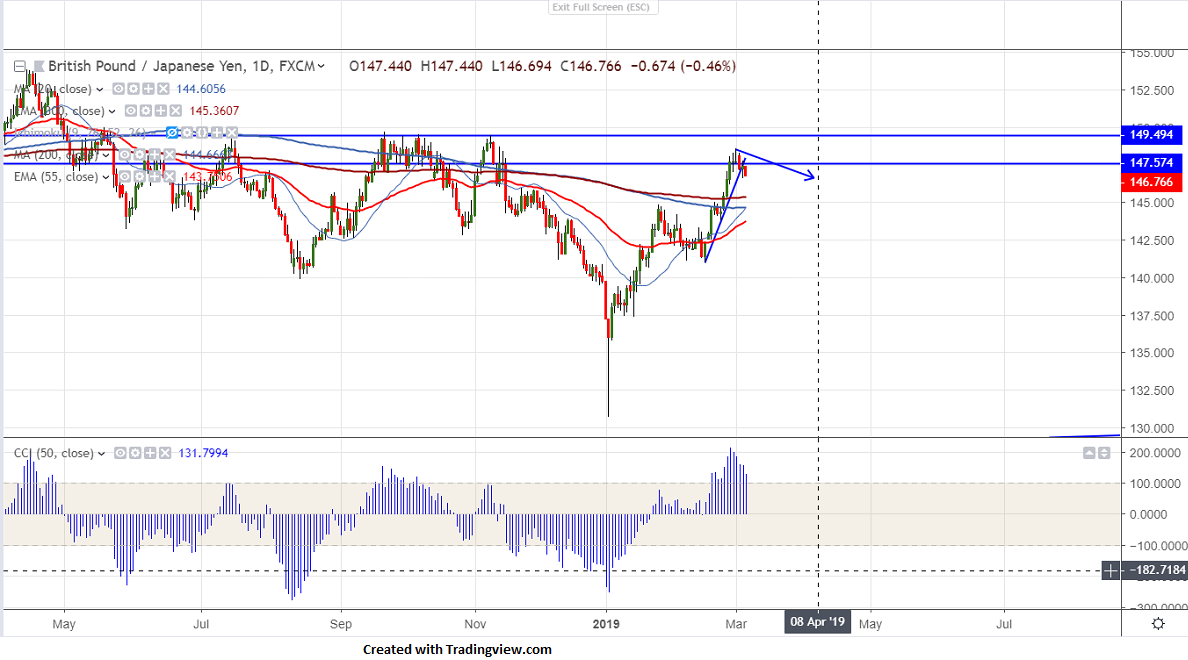Show the hidden Ichimoku indicator
The height and width of the screenshot is (660, 1188).
coord(173,133)
